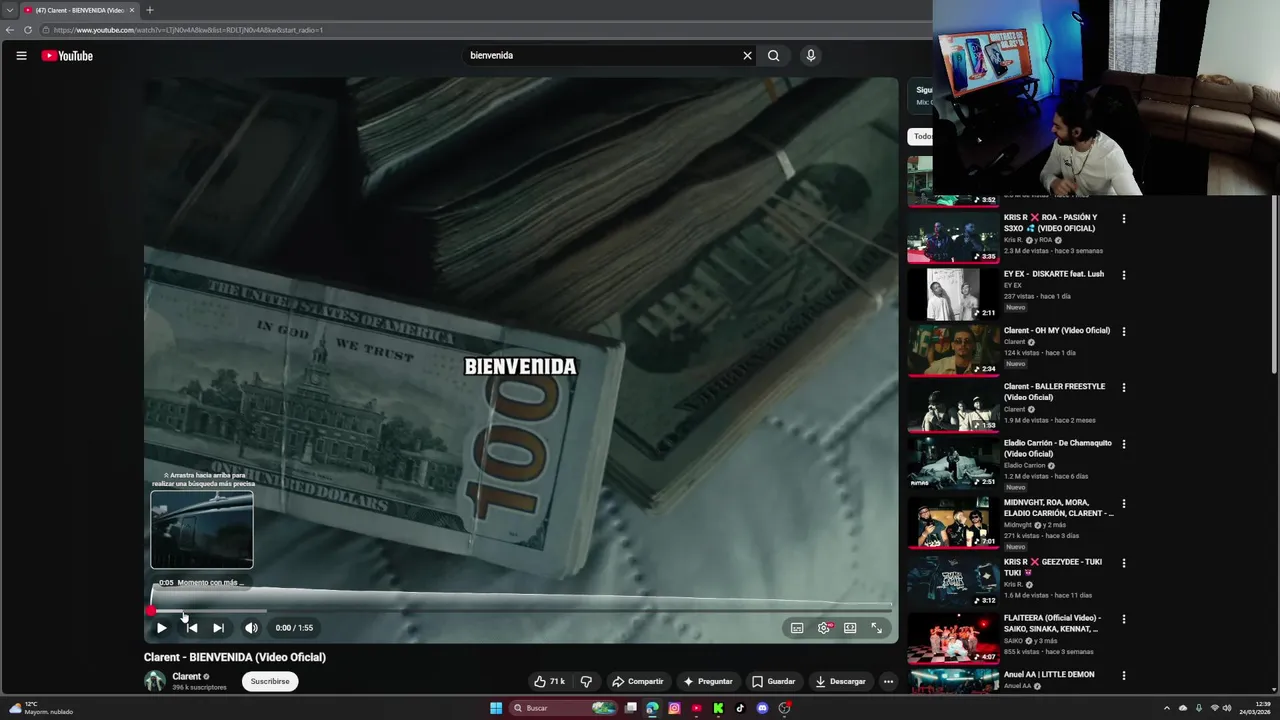
Task: Open the Anuel AA LITTLE DEMON title
Action: pyautogui.click(x=1049, y=675)
